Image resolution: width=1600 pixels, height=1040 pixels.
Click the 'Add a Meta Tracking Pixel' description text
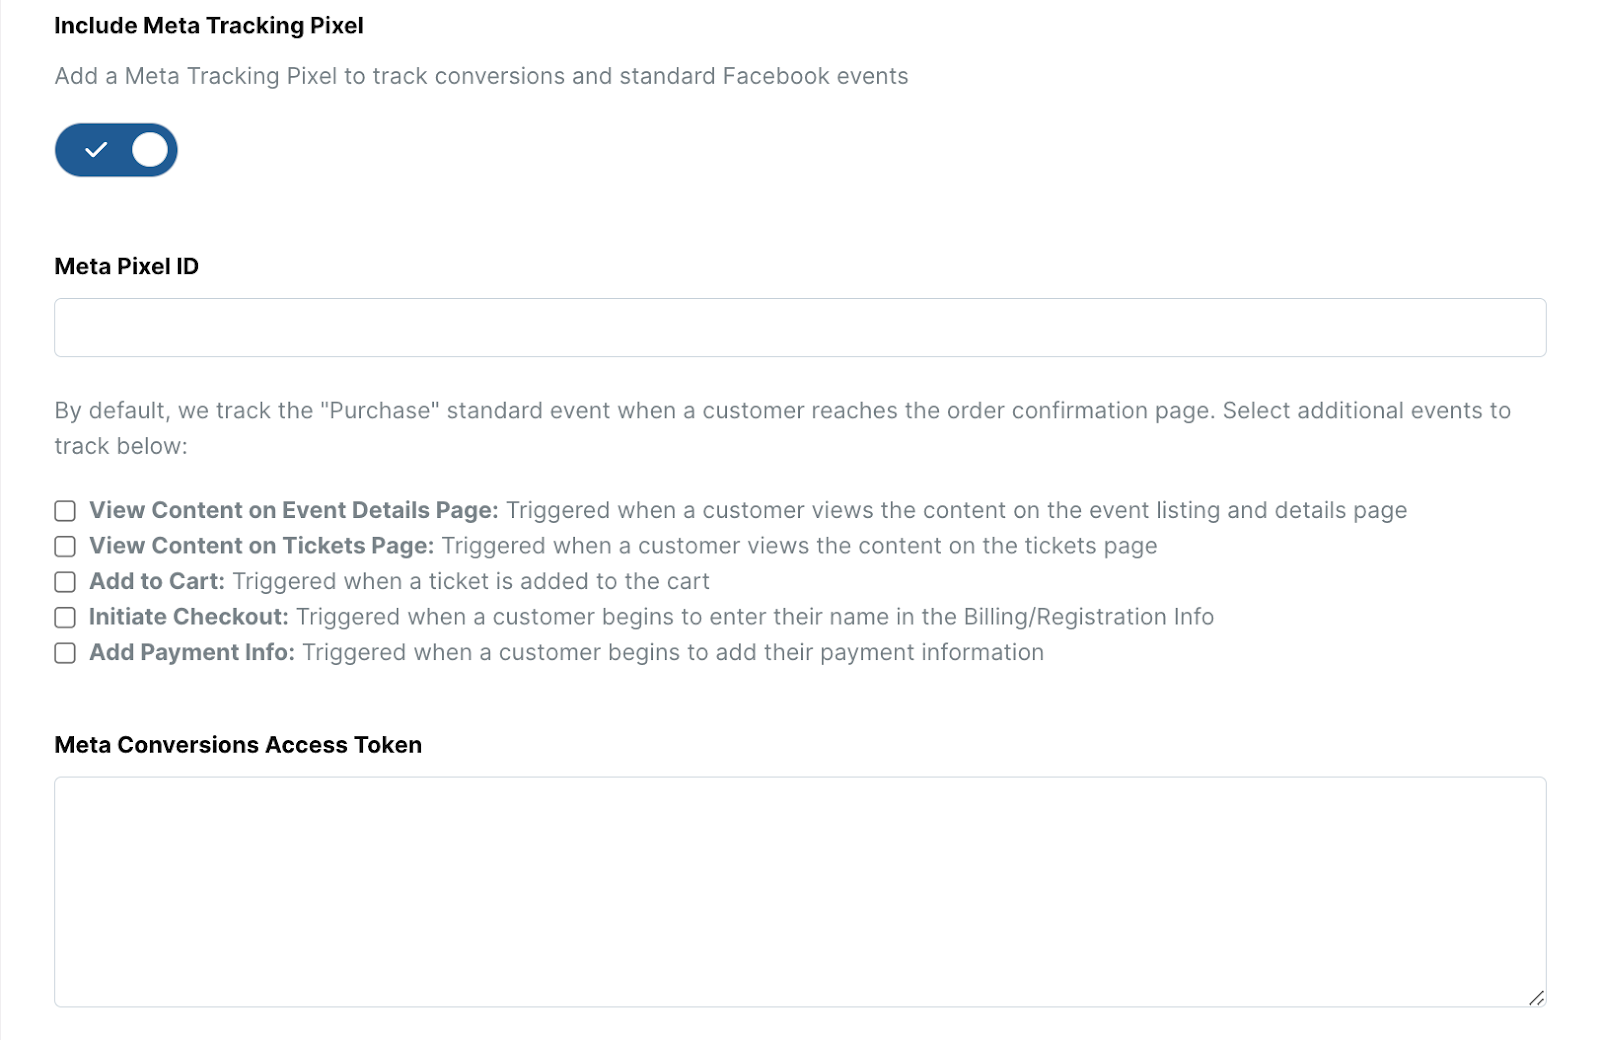[x=481, y=76]
